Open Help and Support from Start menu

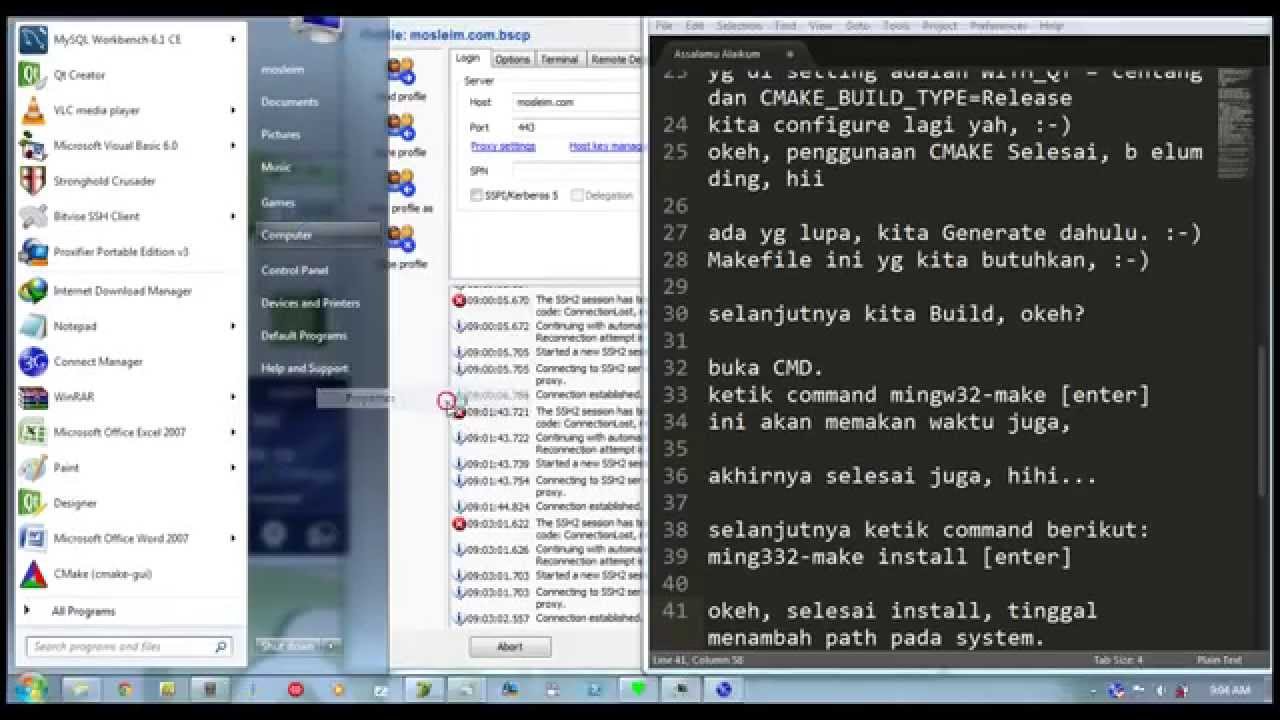click(304, 368)
